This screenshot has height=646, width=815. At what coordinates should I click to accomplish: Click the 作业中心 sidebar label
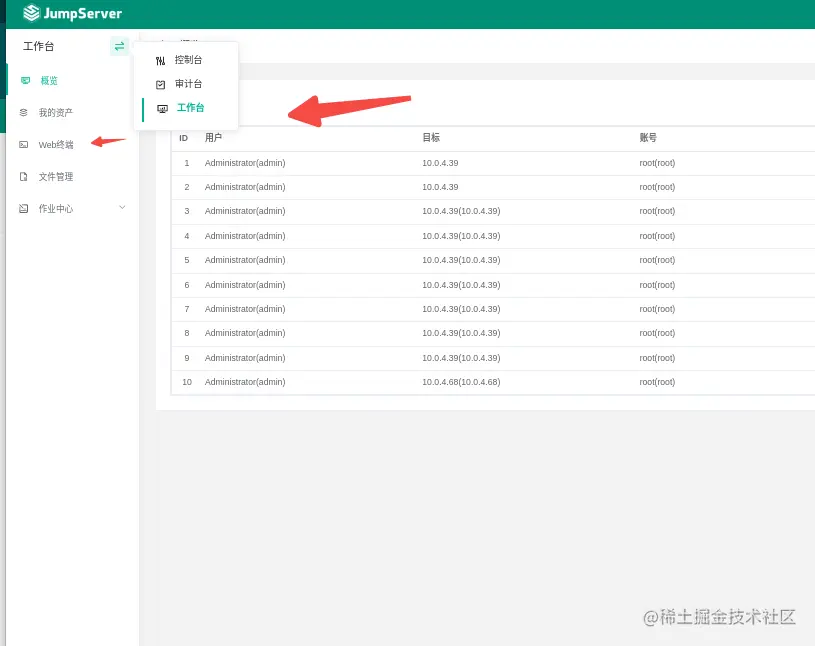tap(56, 209)
